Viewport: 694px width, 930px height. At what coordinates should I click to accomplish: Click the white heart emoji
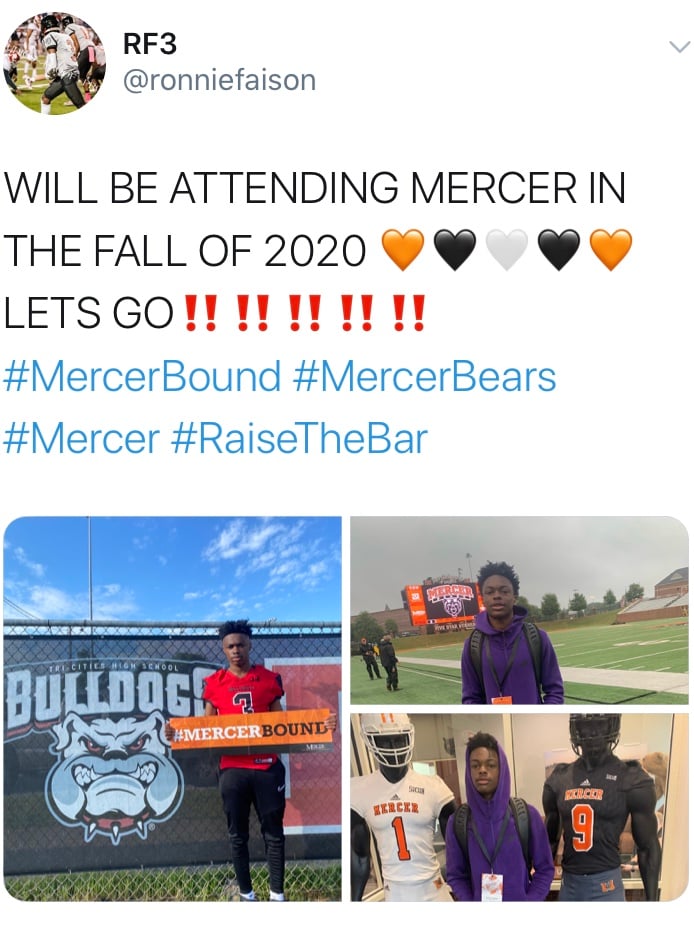(x=507, y=250)
